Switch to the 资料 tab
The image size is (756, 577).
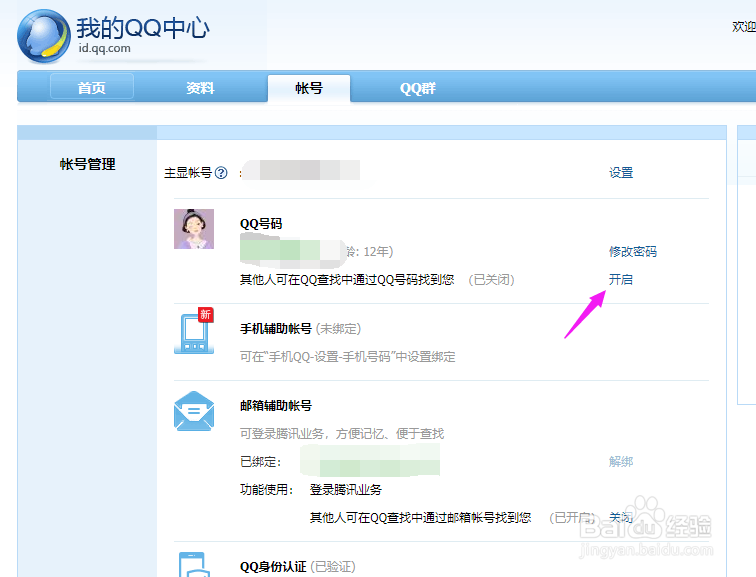[200, 88]
